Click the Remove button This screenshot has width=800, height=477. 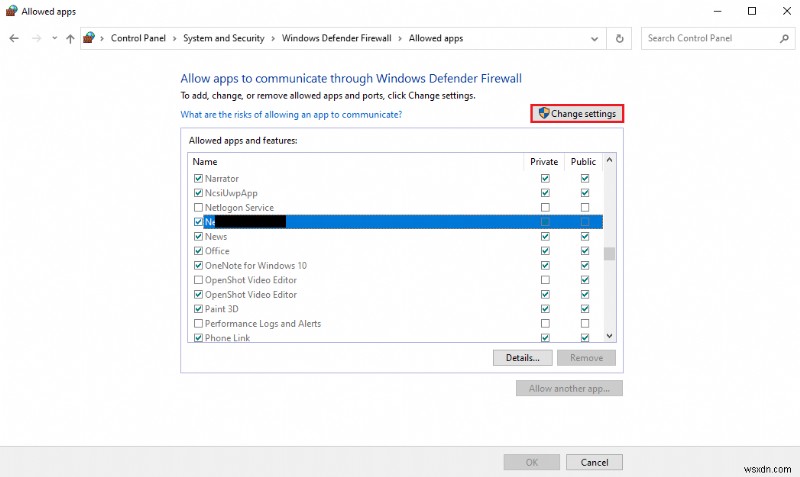pos(586,358)
